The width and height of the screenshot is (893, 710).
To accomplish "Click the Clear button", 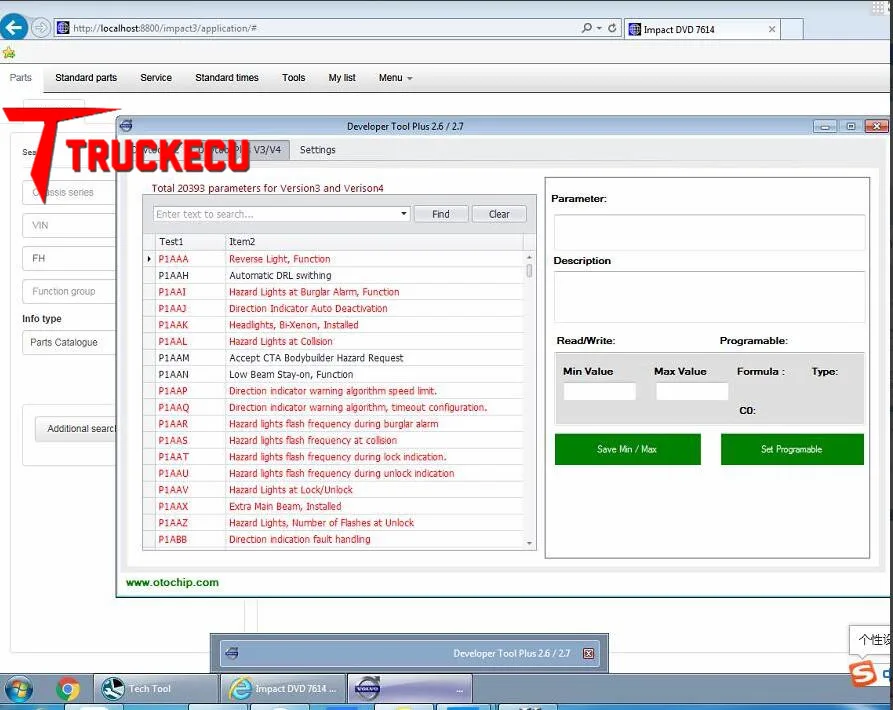I will (499, 214).
